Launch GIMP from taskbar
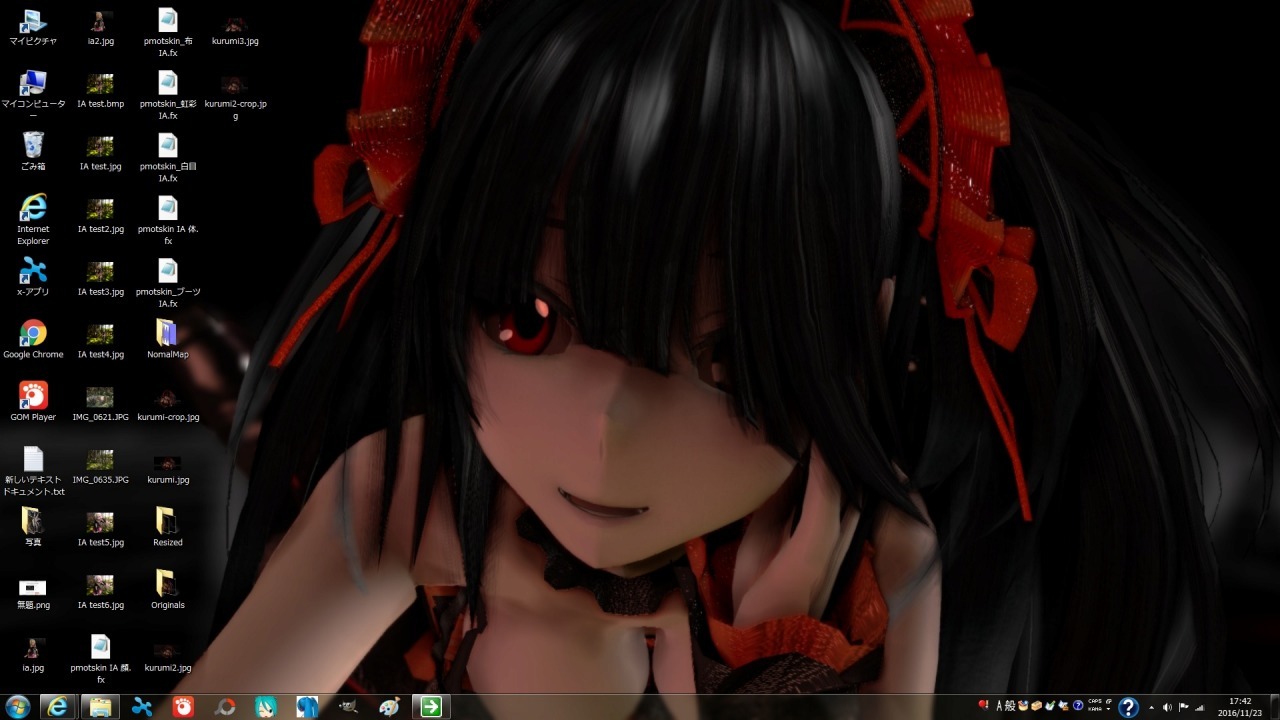Viewport: 1280px width, 720px height. [348, 707]
